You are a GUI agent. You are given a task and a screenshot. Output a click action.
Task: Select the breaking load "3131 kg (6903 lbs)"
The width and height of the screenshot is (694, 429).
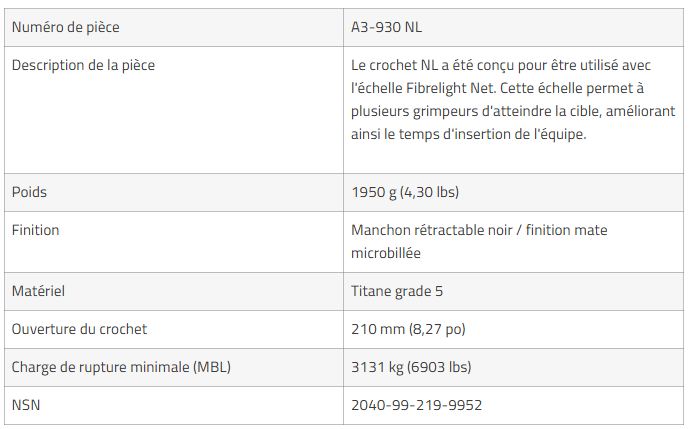[412, 367]
